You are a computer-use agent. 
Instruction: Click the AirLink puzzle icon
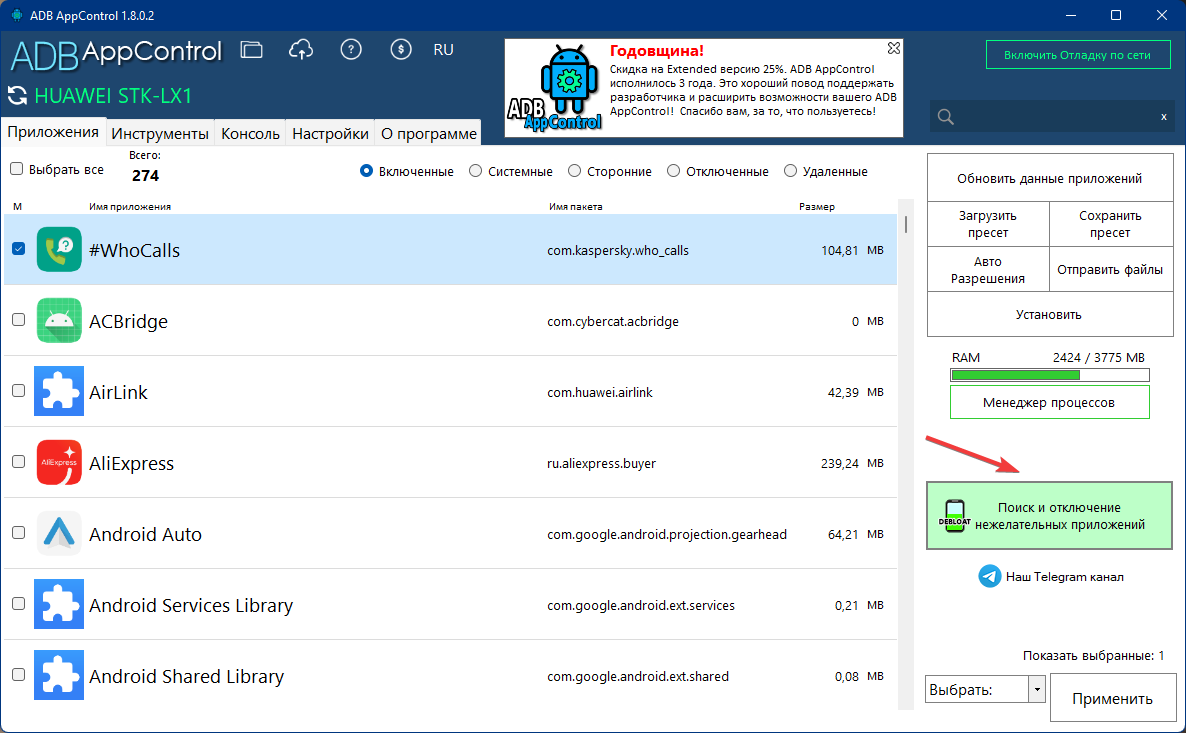pos(59,391)
